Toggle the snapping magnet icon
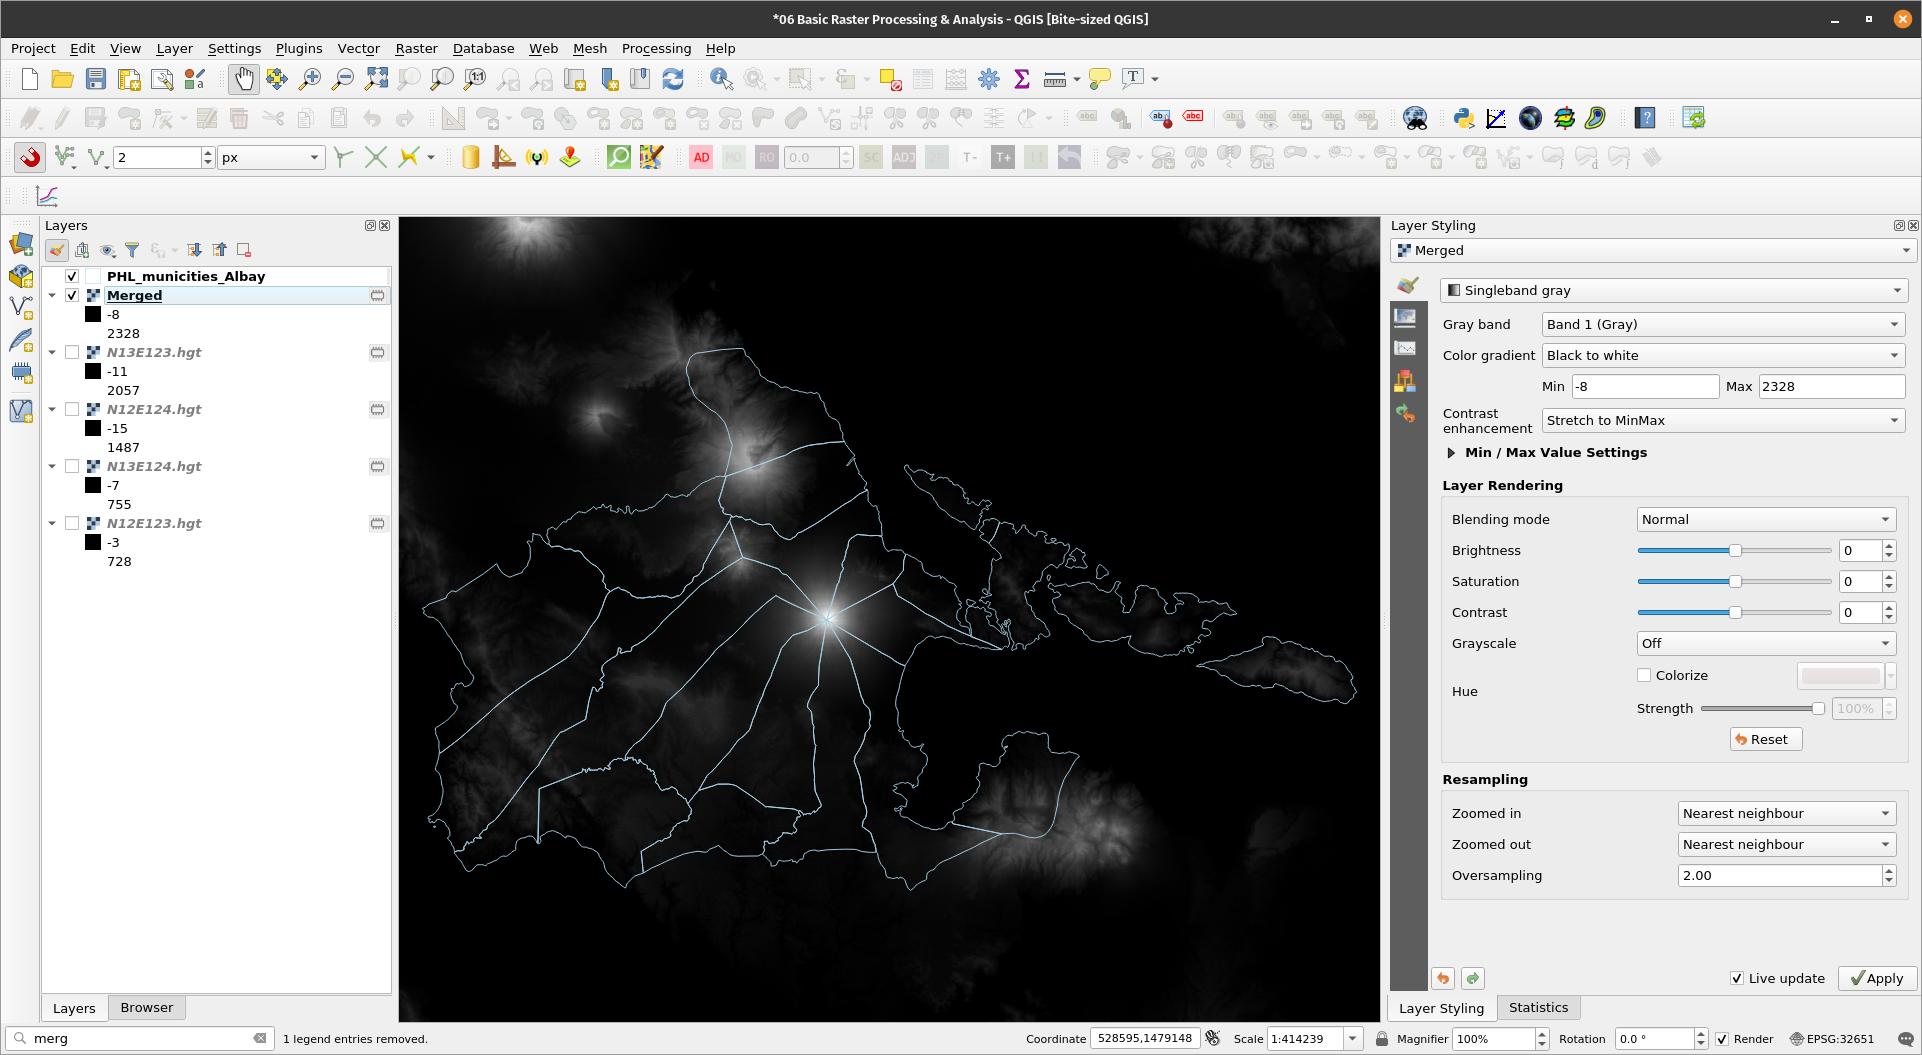Image resolution: width=1922 pixels, height=1055 pixels. tap(30, 157)
